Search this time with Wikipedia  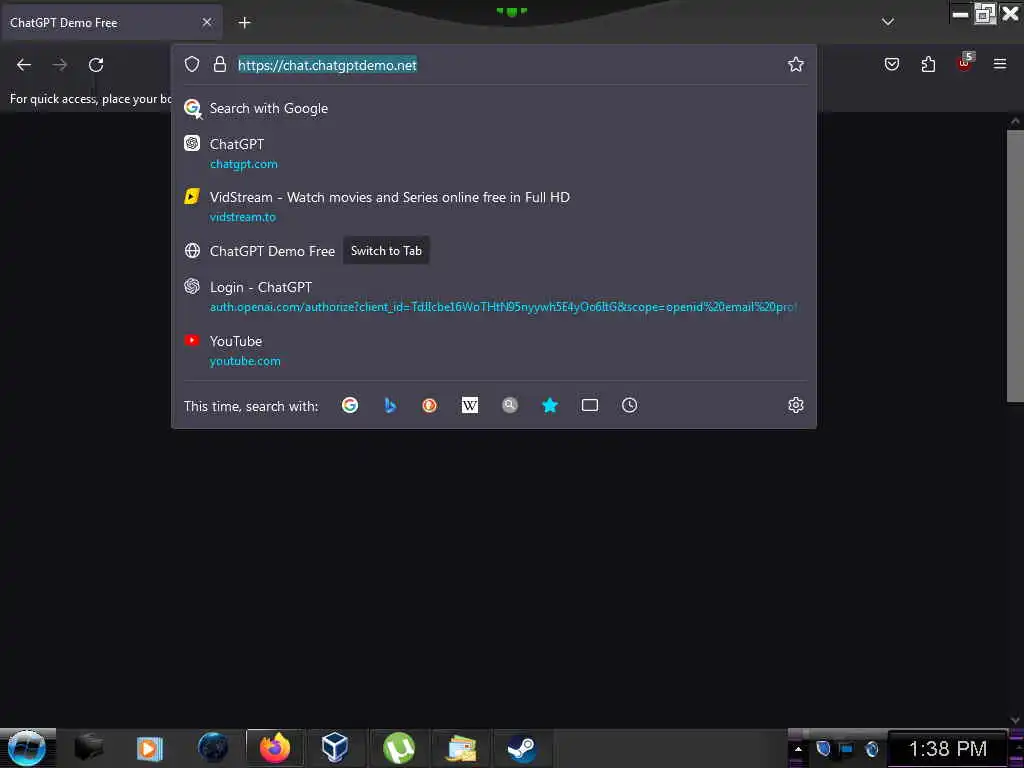(x=470, y=406)
